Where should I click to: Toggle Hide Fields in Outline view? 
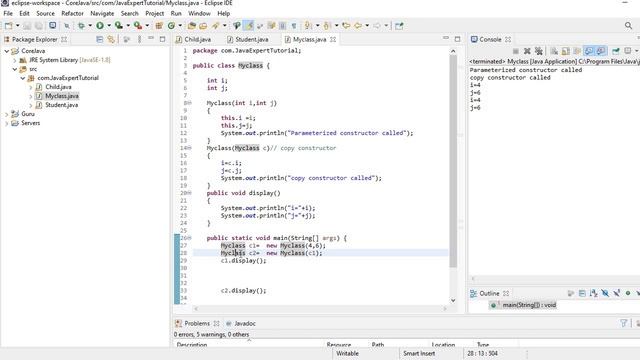(x=605, y=293)
